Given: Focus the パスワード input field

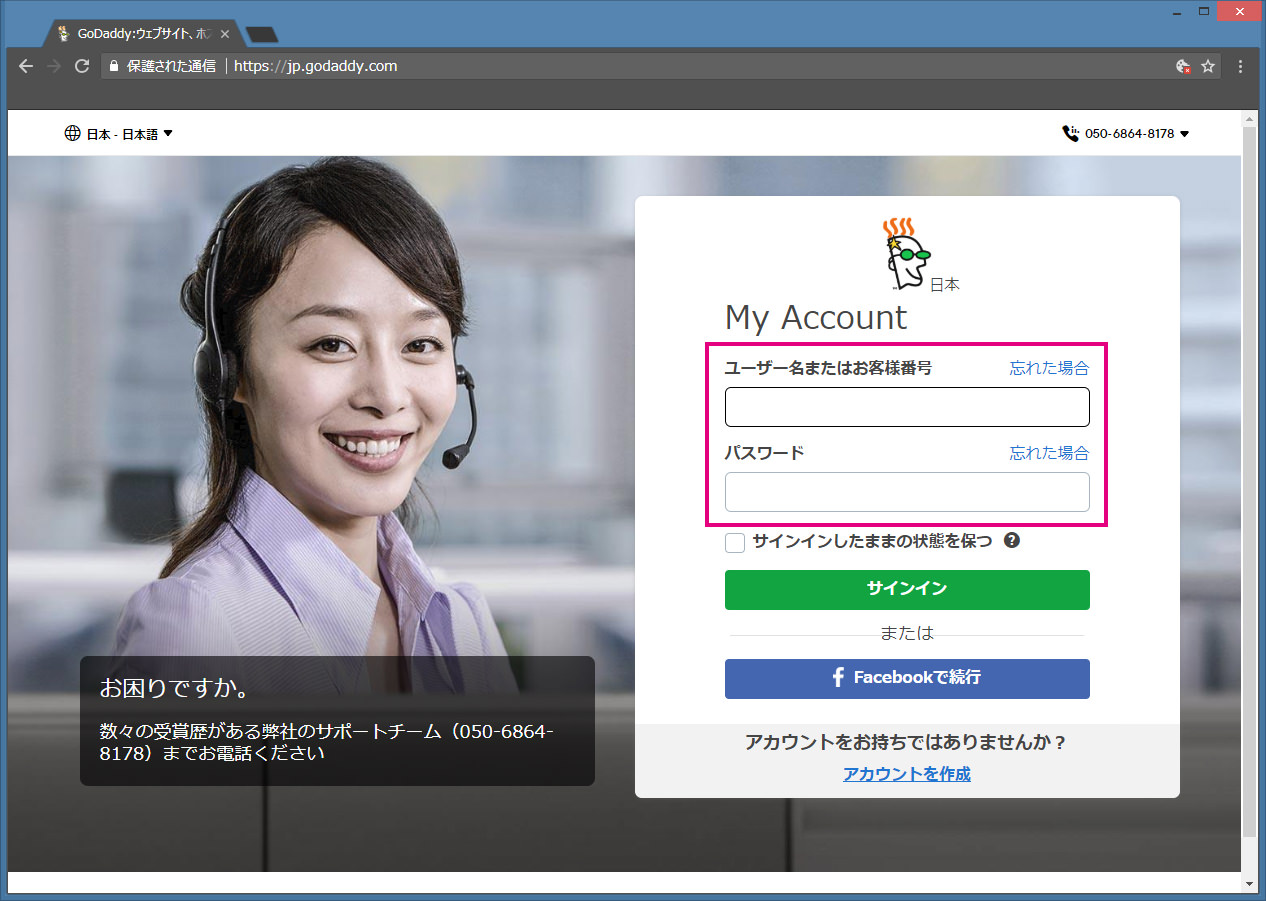Looking at the screenshot, I should click(x=907, y=492).
